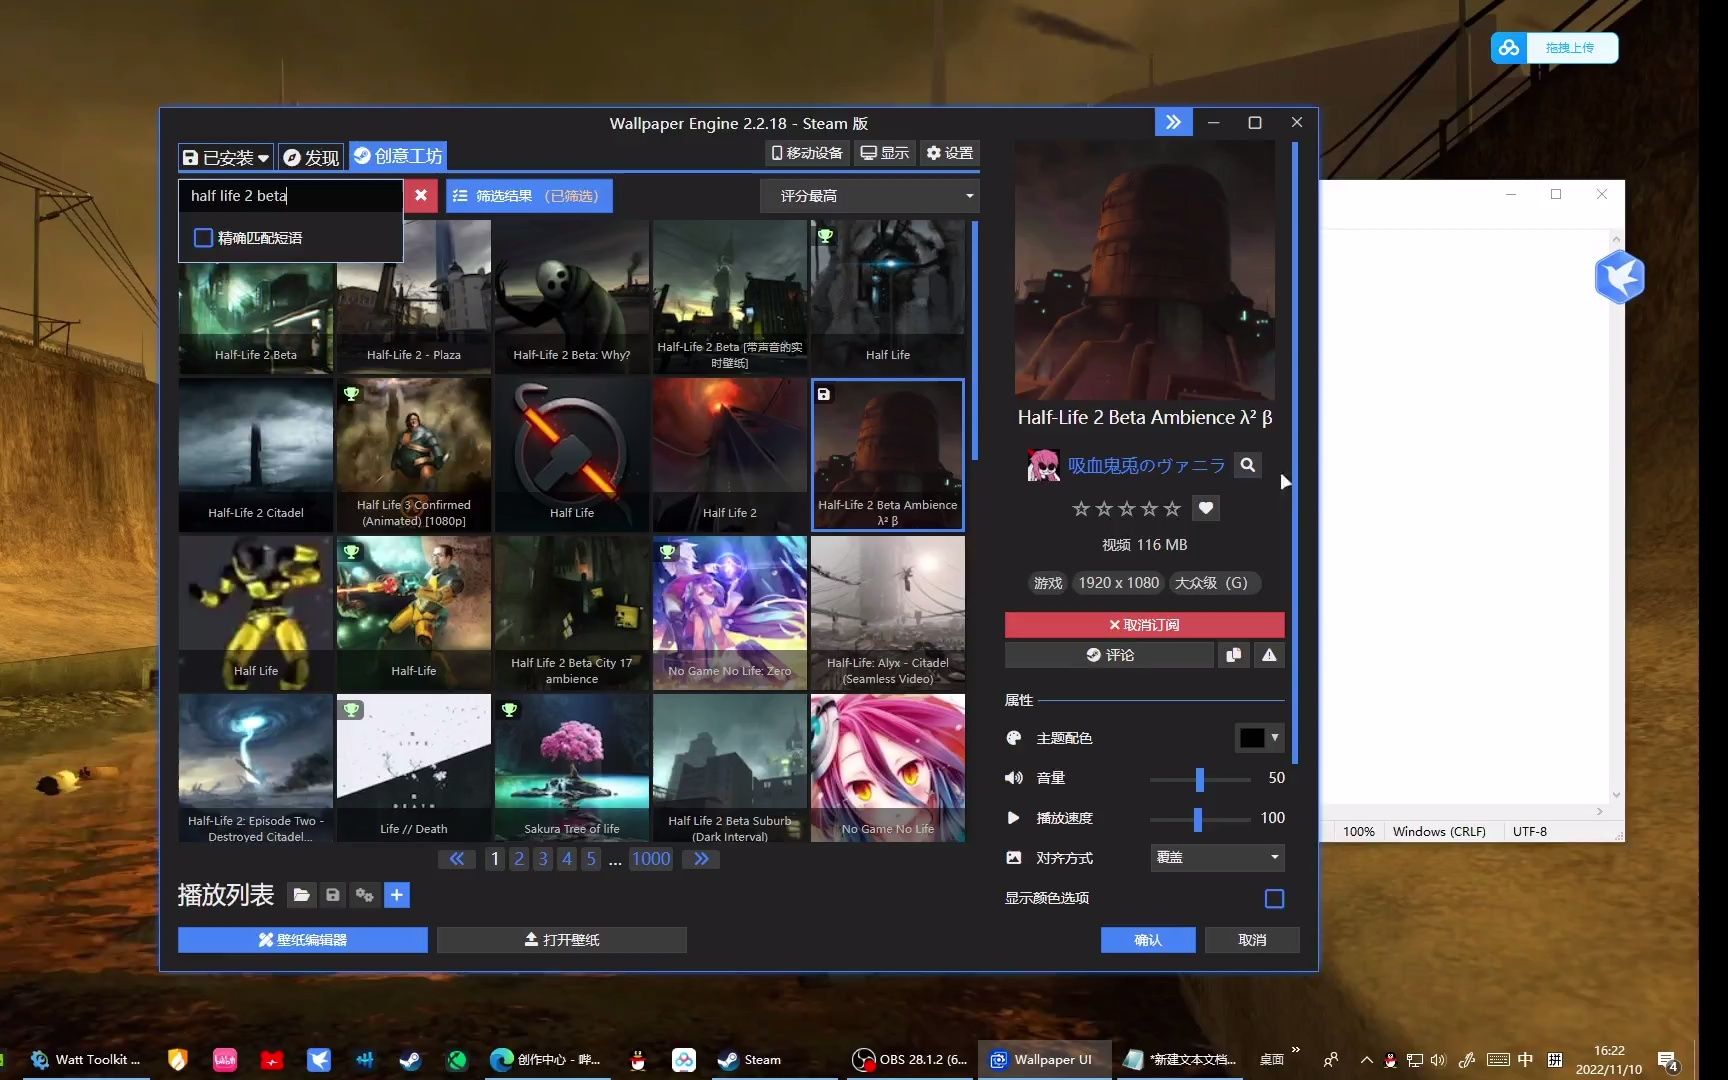Add to playlist with plus icon
Viewport: 1728px width, 1080px height.
(x=397, y=895)
